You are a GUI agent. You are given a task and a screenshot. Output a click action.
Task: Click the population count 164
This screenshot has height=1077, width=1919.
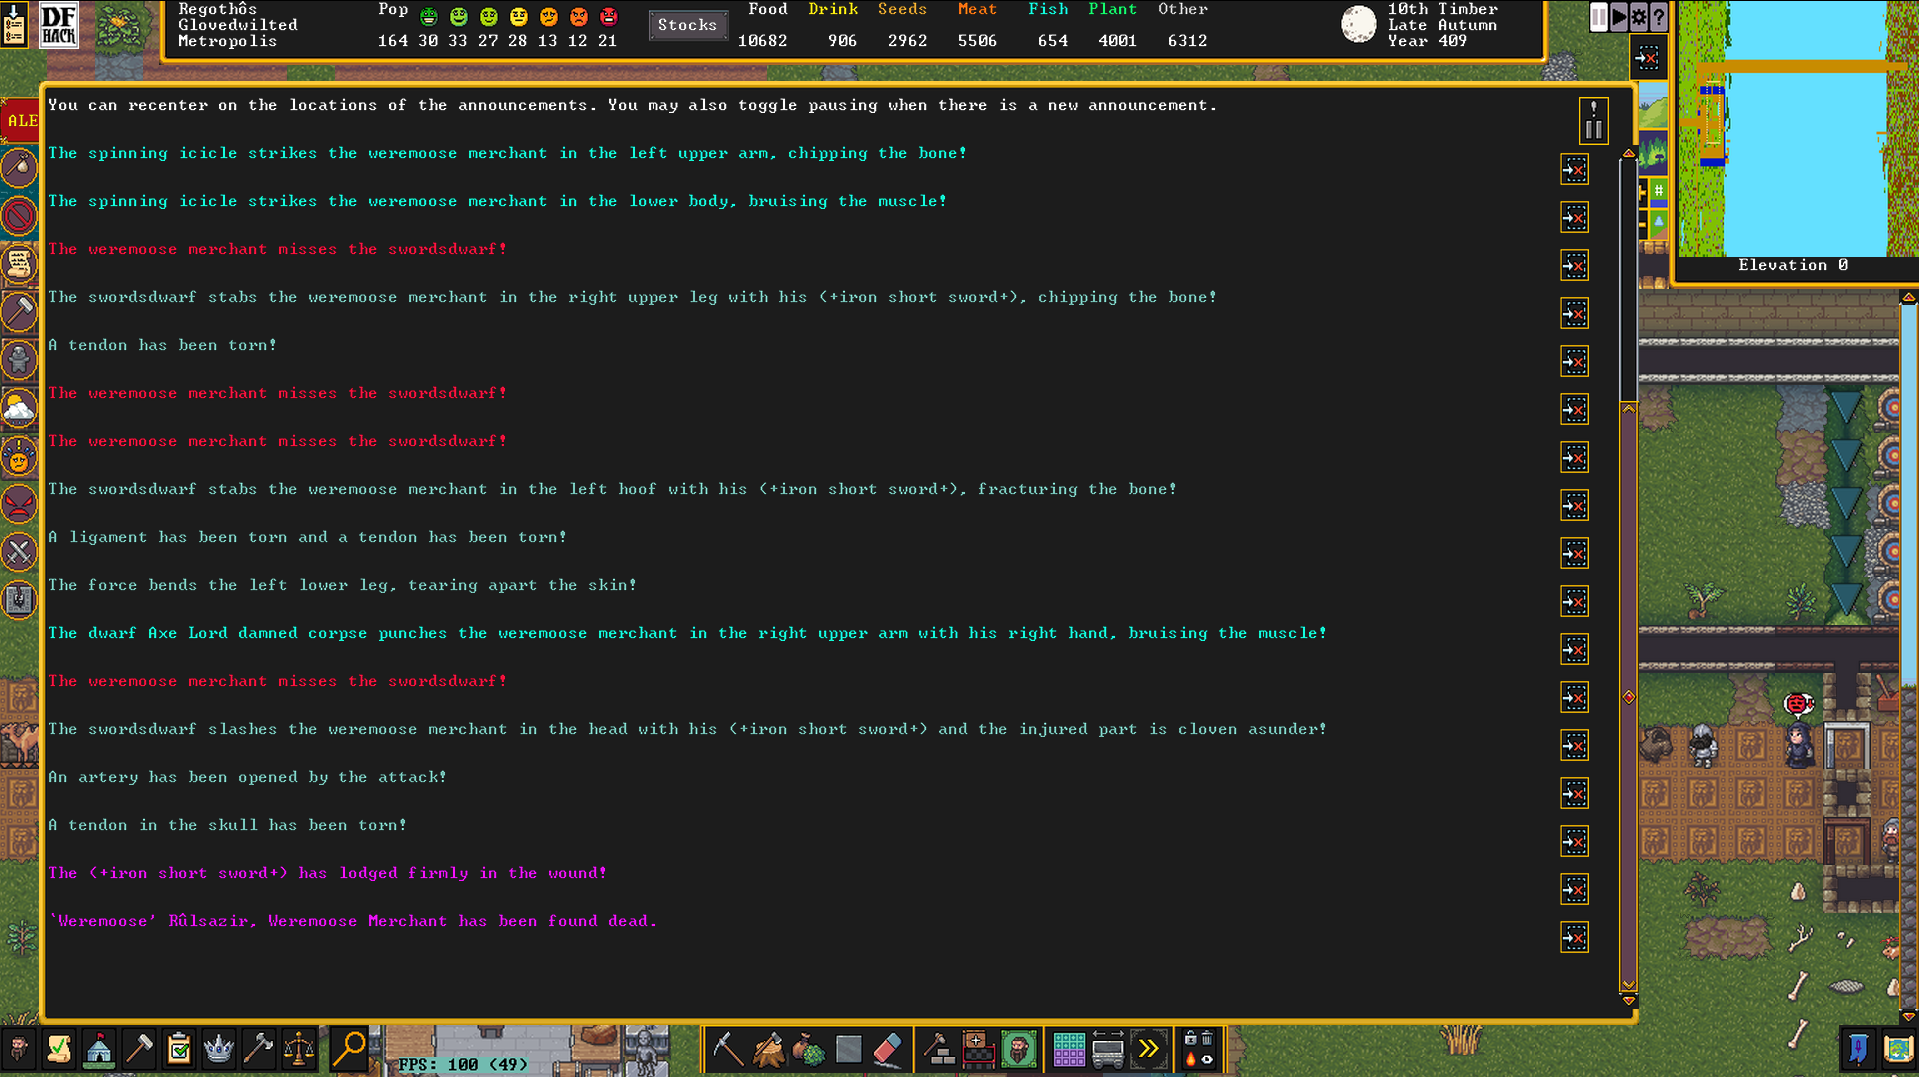[393, 41]
